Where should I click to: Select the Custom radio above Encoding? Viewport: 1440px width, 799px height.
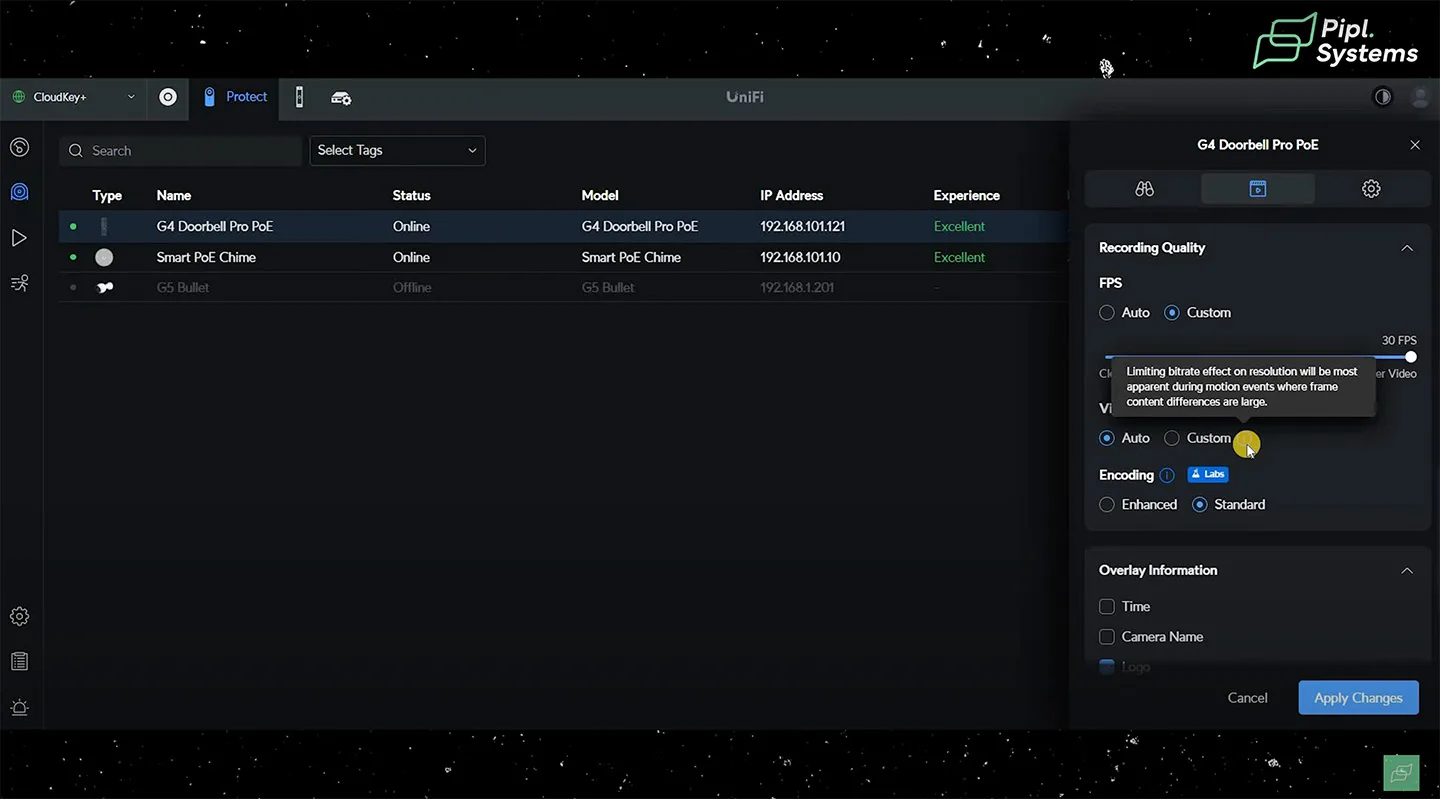pos(1172,438)
